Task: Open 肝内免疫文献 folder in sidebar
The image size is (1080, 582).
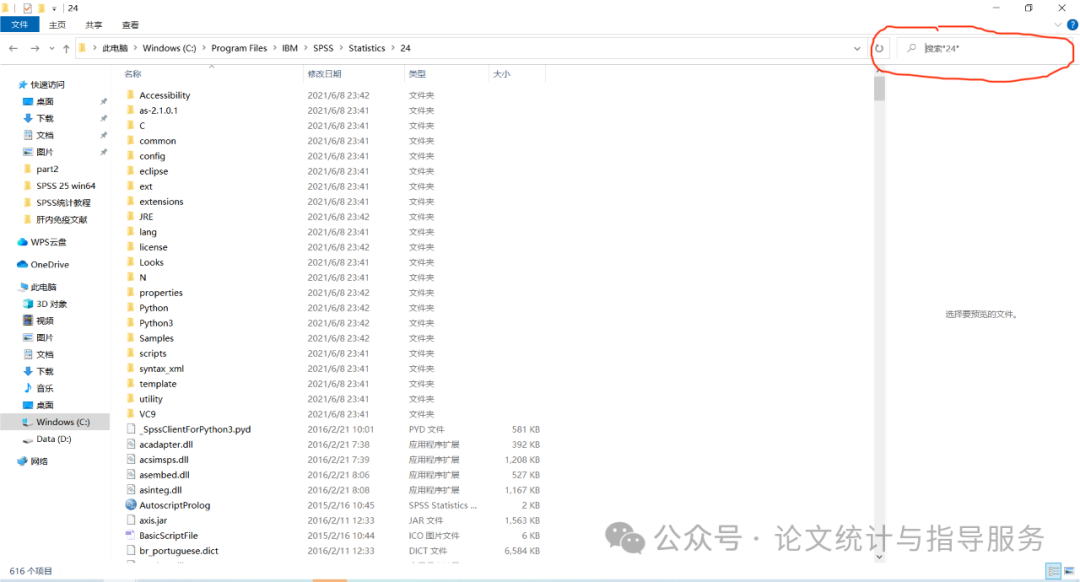Action: pyautogui.click(x=61, y=220)
